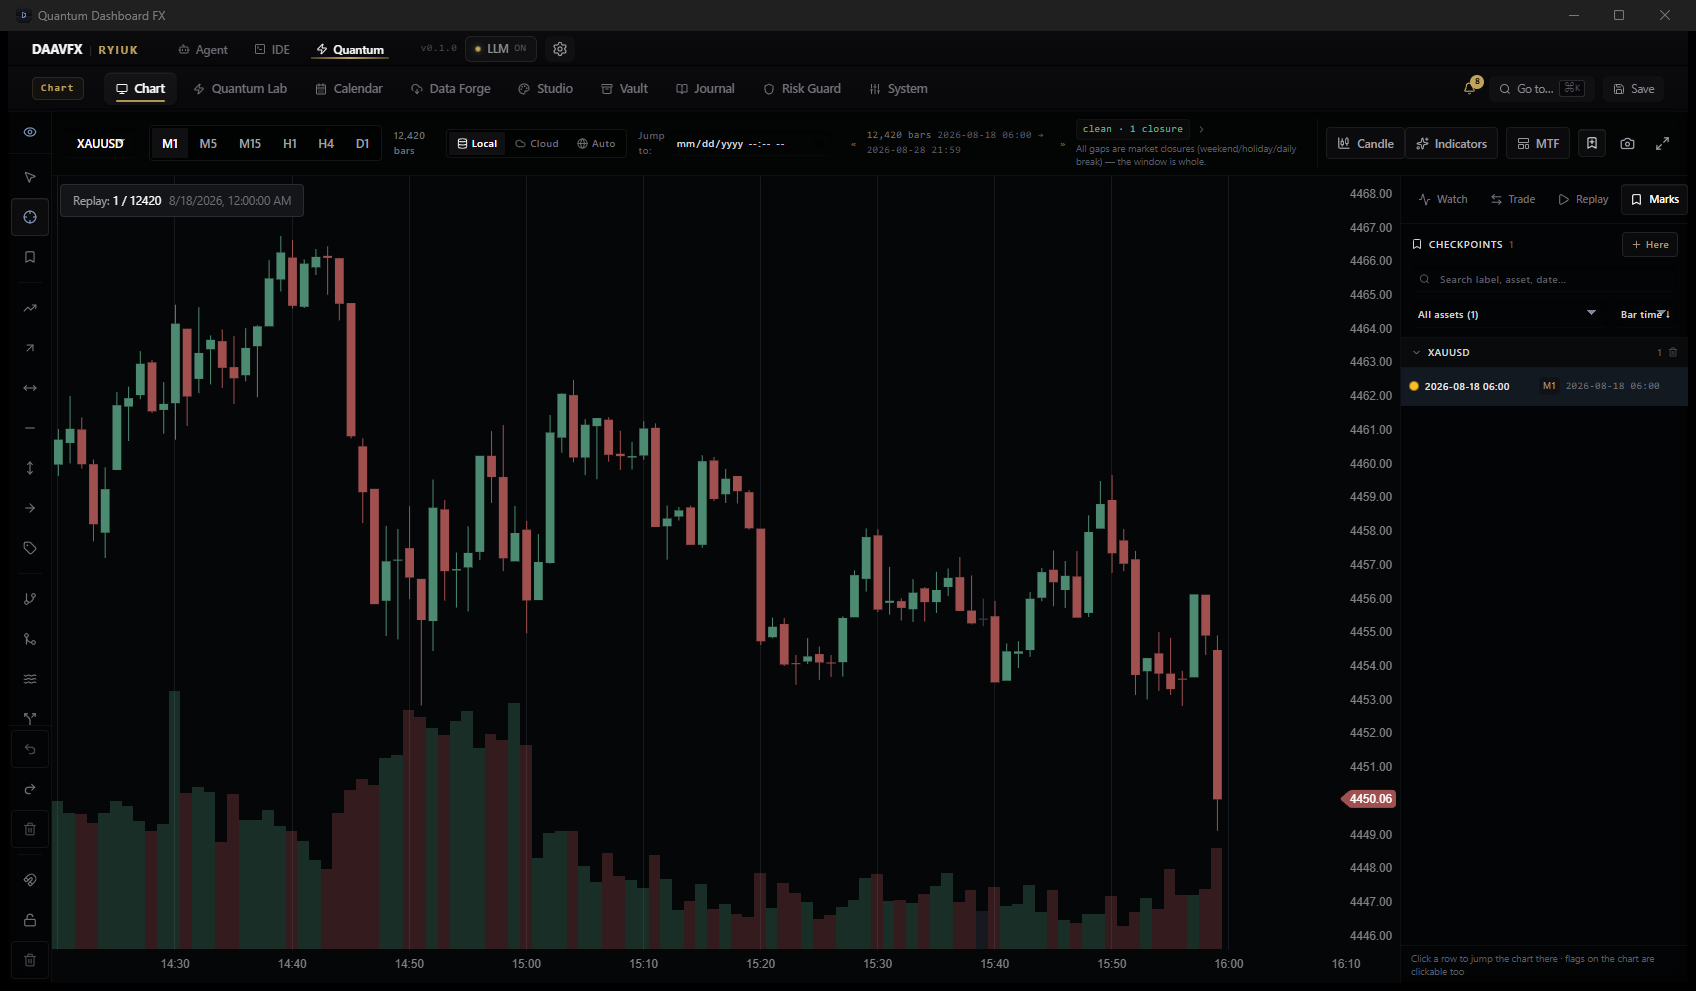Select the vertical double-arrow measure tool
The width and height of the screenshot is (1696, 991).
30,468
